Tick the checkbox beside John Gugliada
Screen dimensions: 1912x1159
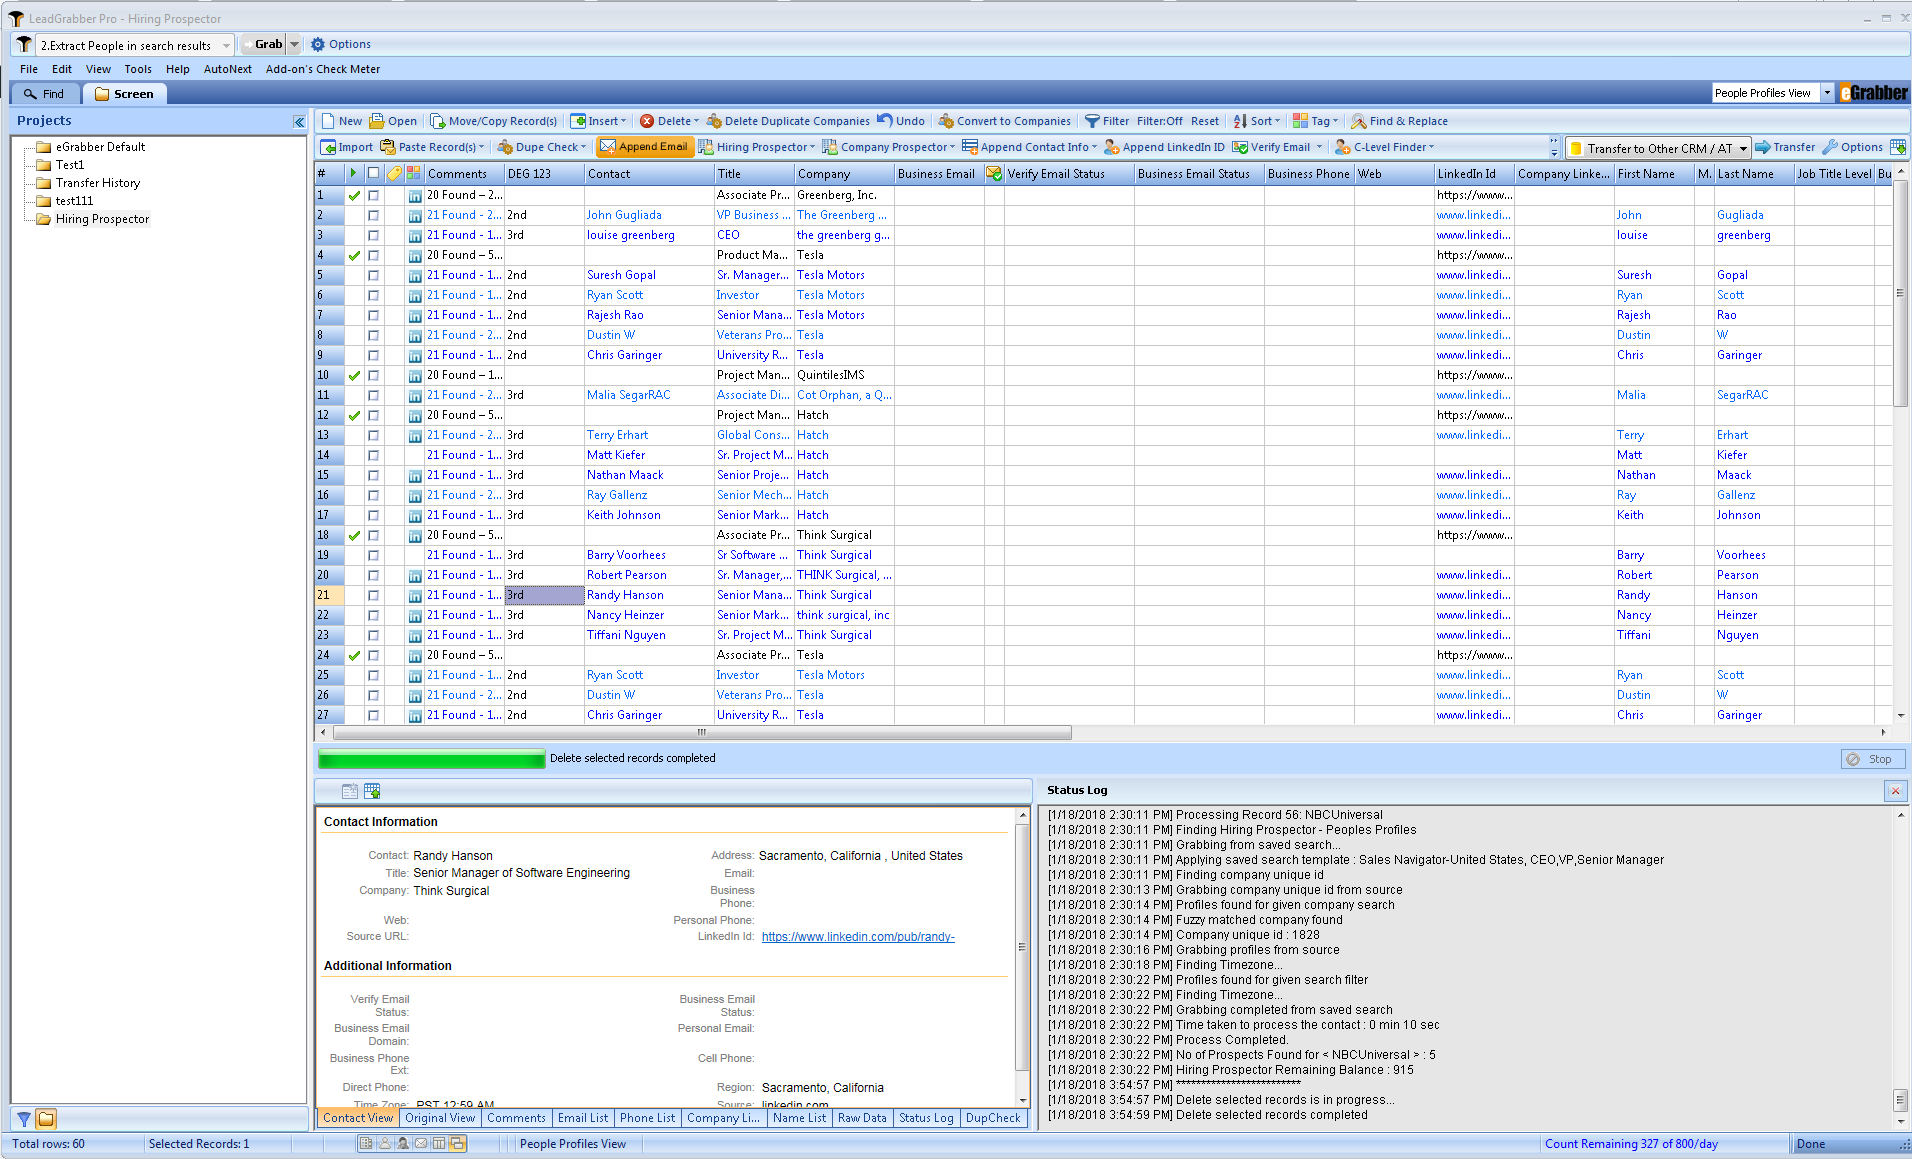click(x=373, y=215)
